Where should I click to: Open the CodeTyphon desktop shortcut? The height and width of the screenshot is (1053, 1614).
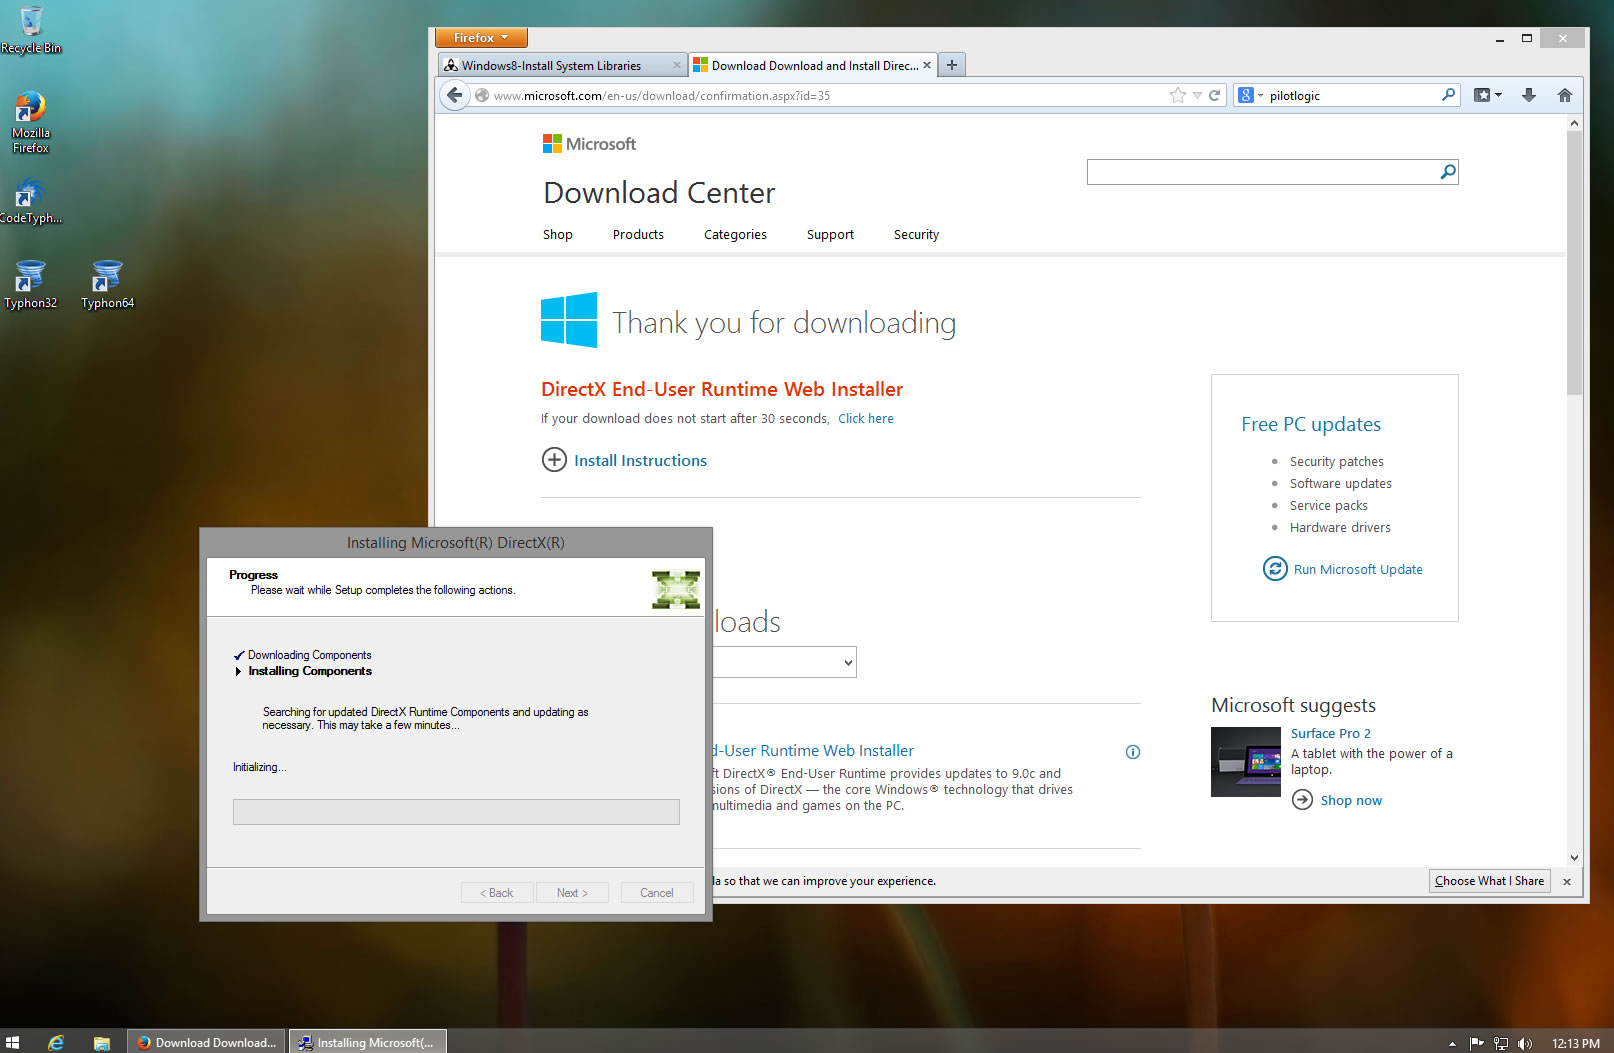[x=30, y=201]
